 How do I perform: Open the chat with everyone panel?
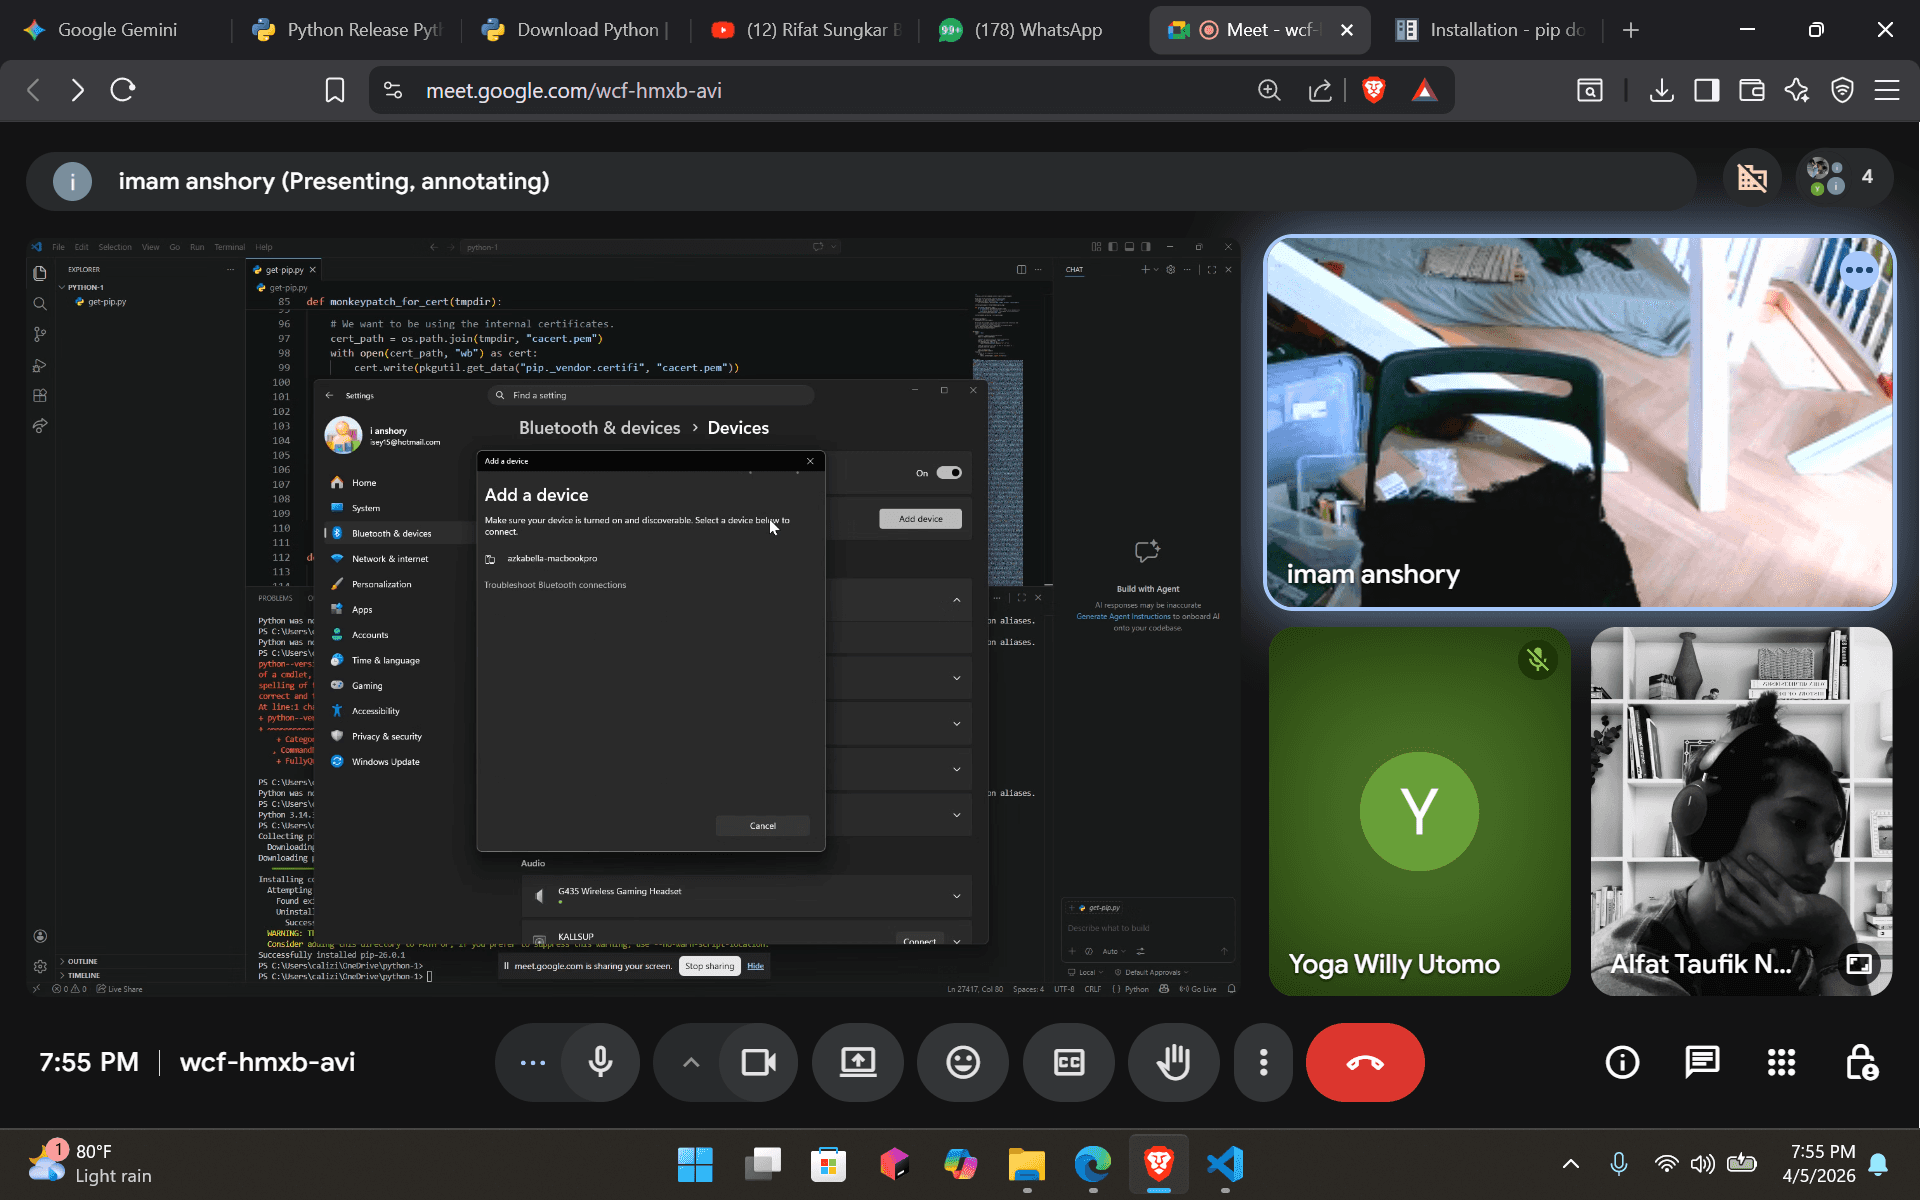1701,1062
